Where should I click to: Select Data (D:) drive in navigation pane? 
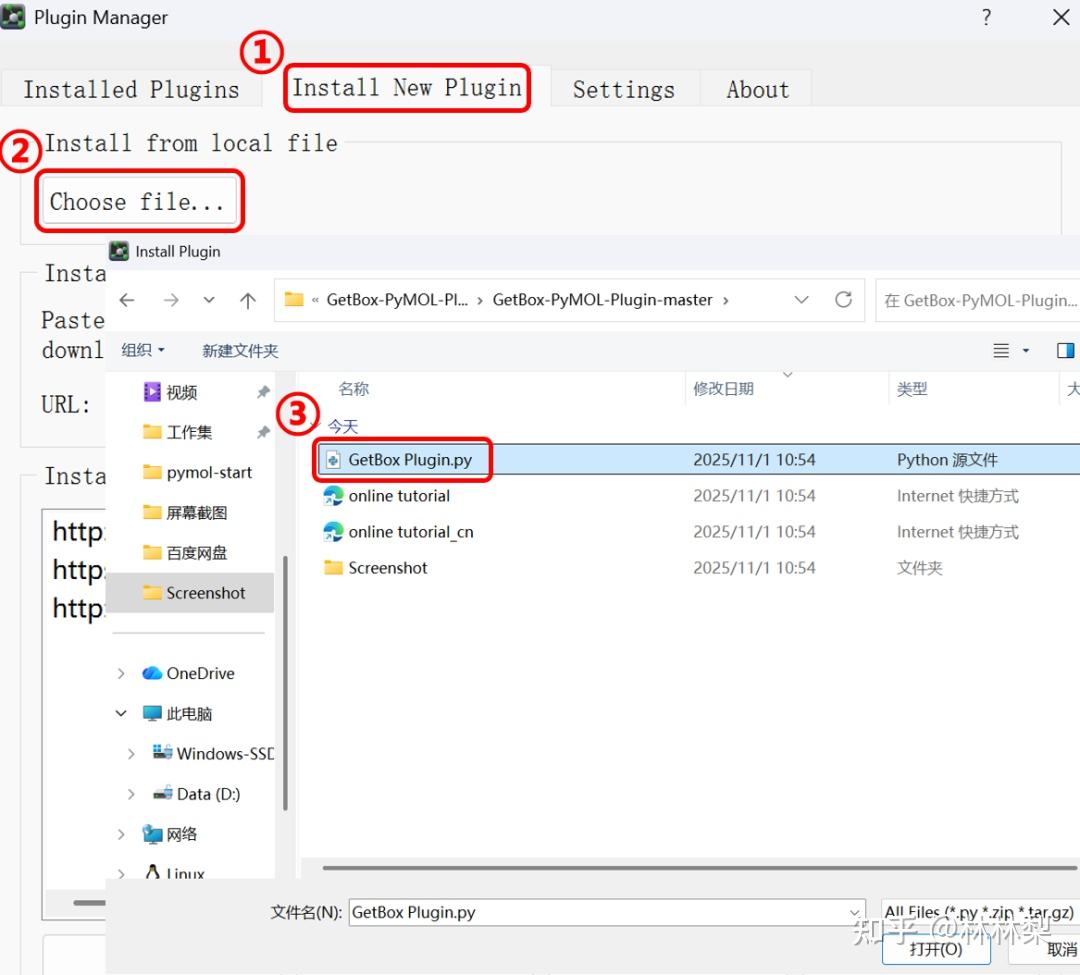click(x=196, y=794)
